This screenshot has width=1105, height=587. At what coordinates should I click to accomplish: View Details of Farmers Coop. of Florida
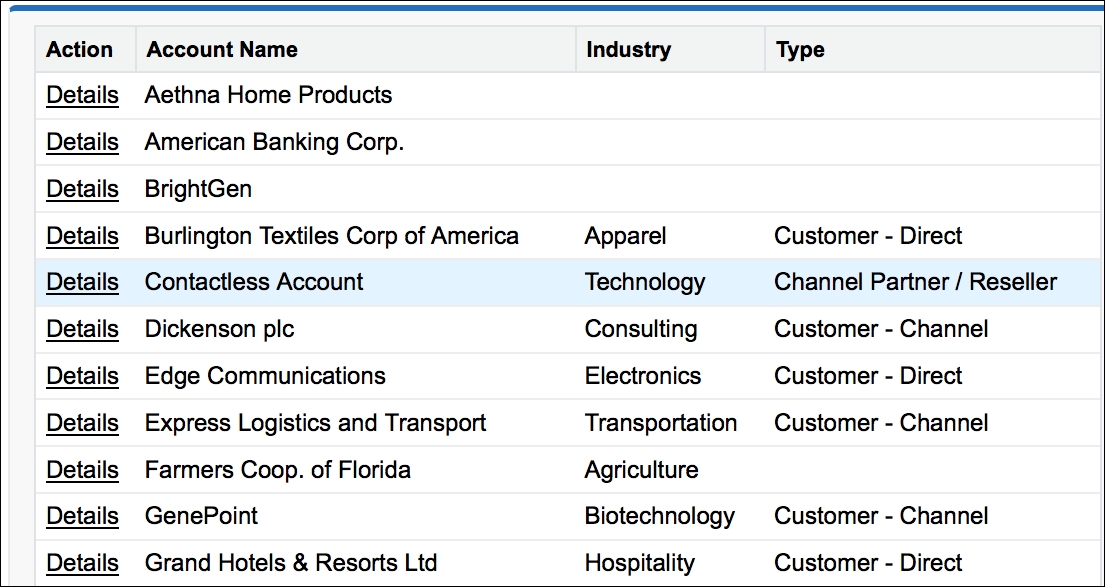click(82, 471)
